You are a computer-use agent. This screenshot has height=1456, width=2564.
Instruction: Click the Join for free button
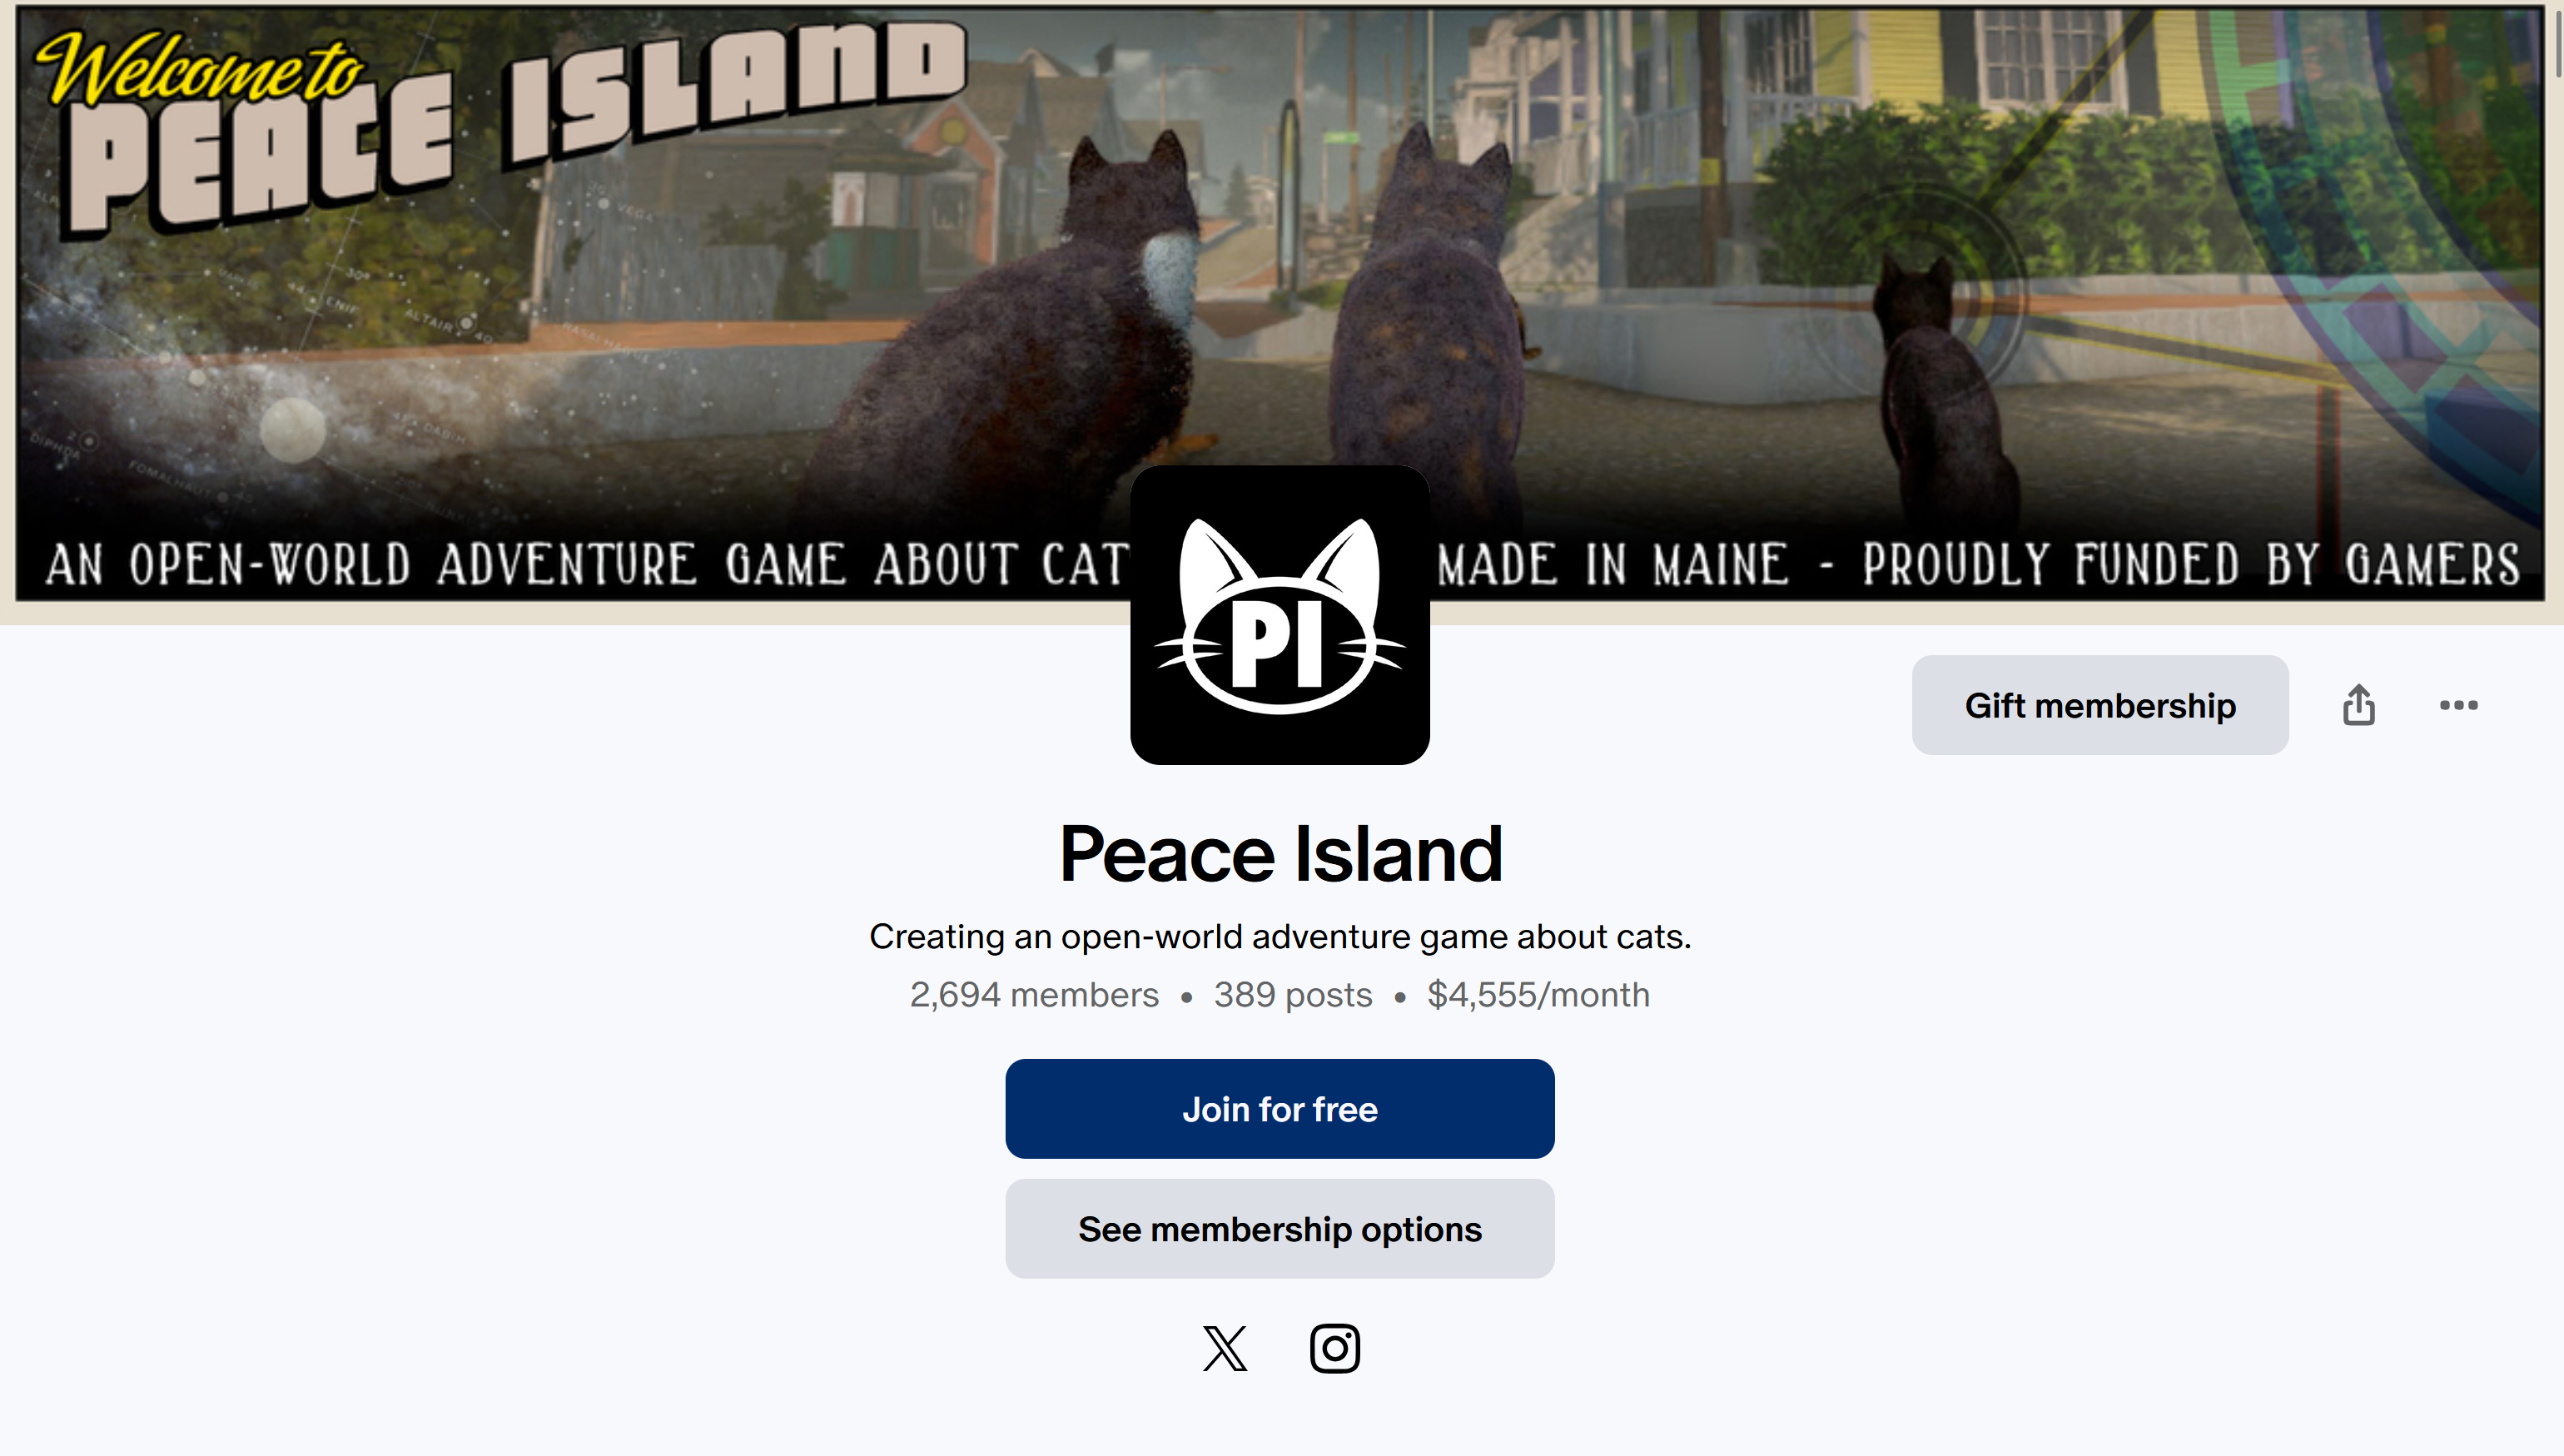click(1280, 1109)
